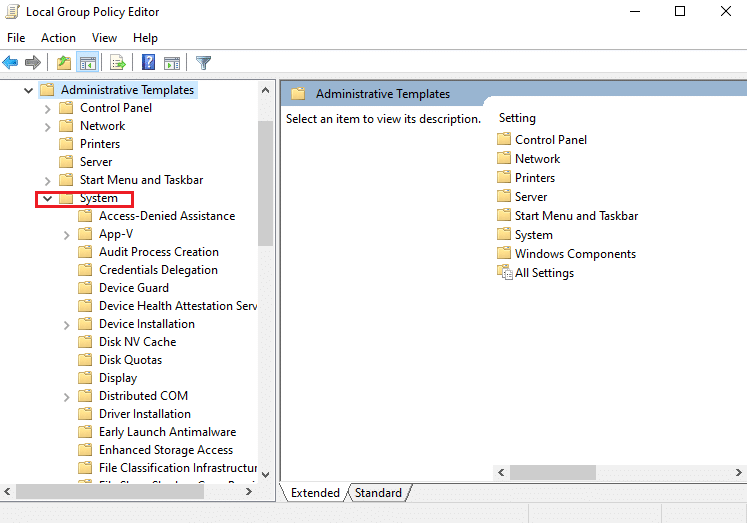Click folder icon beside Display in tree

coord(85,378)
